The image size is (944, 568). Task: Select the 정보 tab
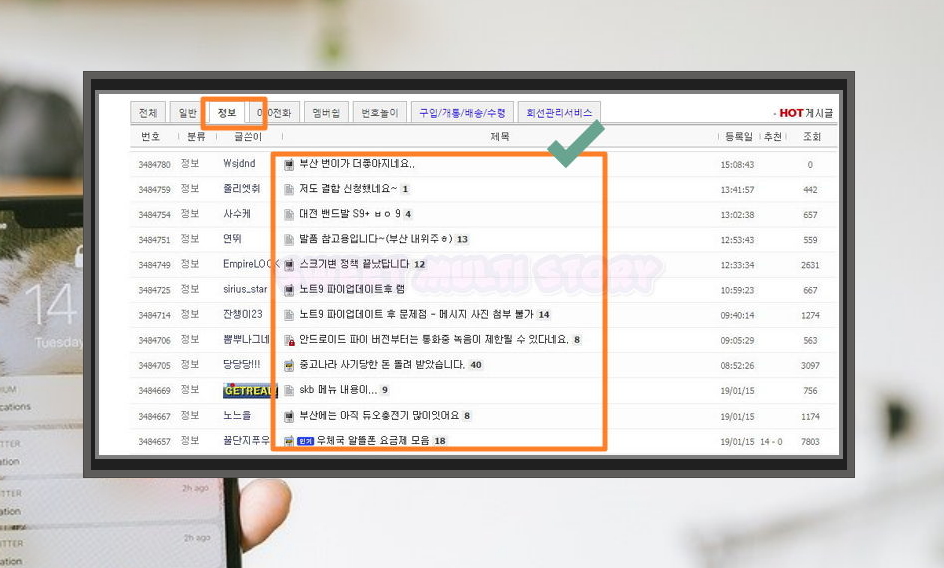[x=227, y=113]
